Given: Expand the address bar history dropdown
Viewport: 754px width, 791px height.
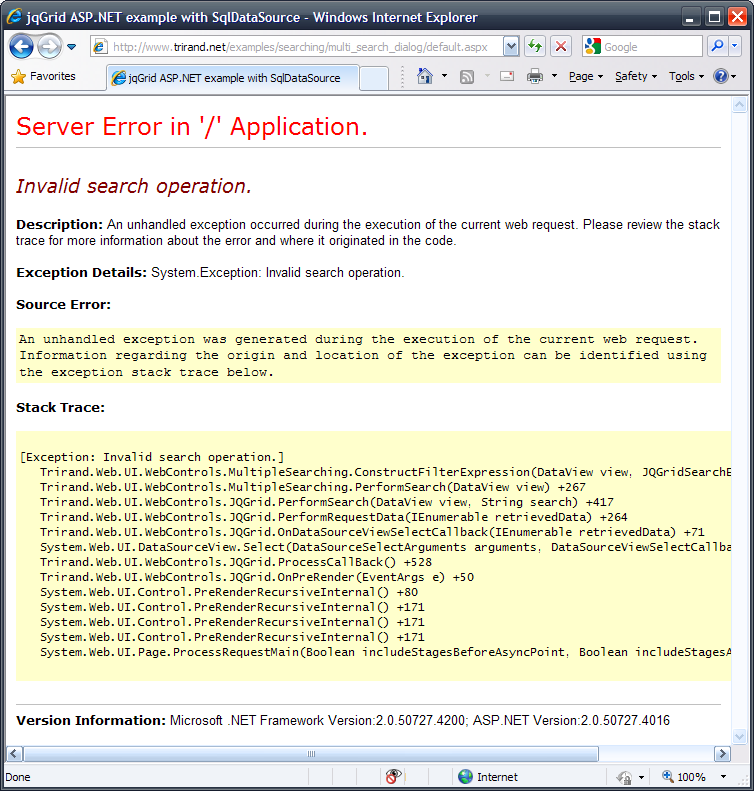Looking at the screenshot, I should 511,46.
